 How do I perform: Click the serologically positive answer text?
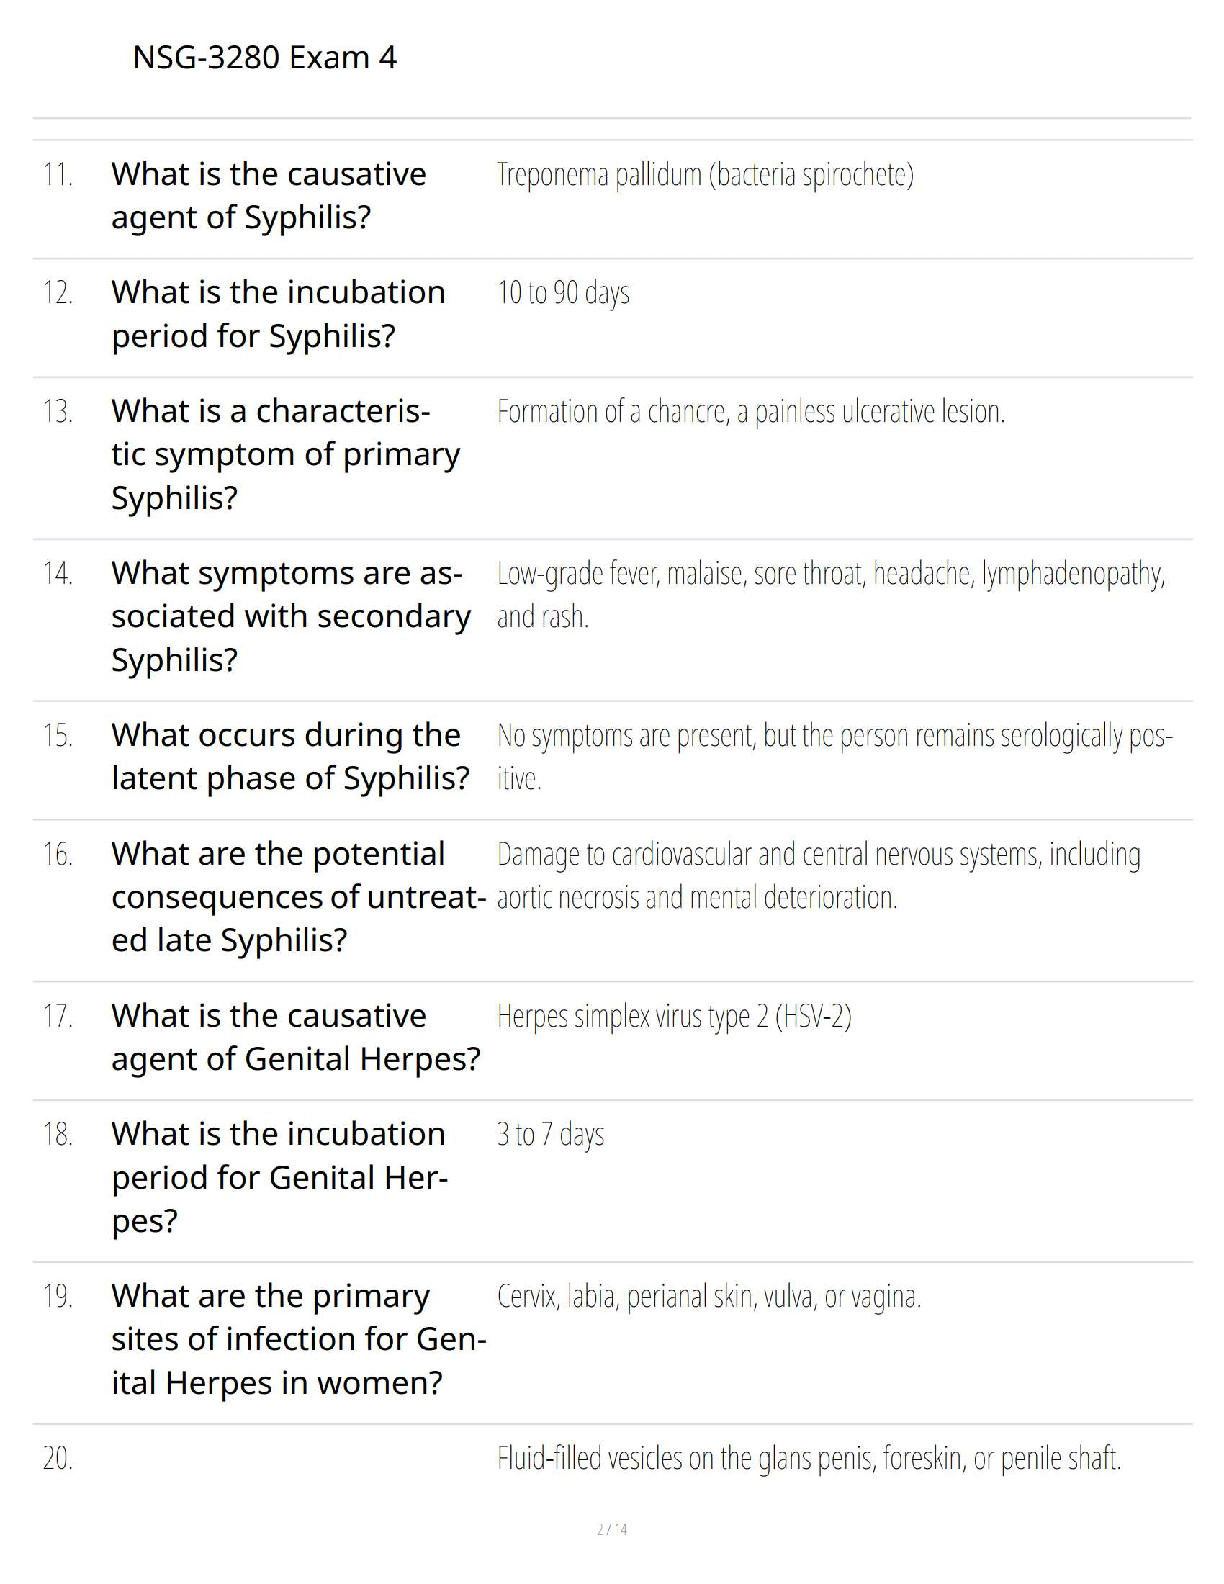[833, 756]
